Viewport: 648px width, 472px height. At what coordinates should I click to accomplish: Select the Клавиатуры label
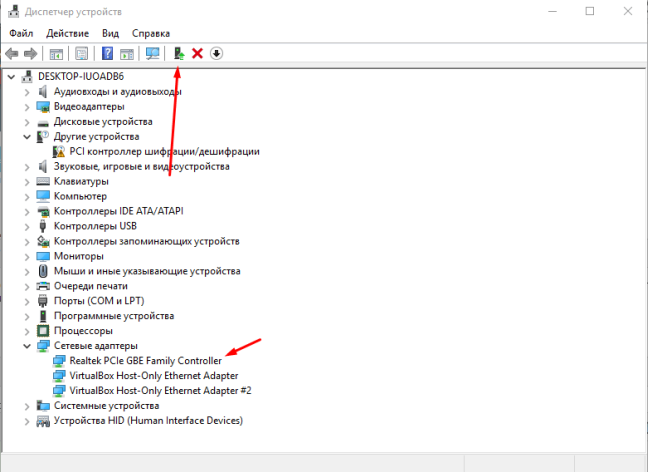tap(81, 181)
